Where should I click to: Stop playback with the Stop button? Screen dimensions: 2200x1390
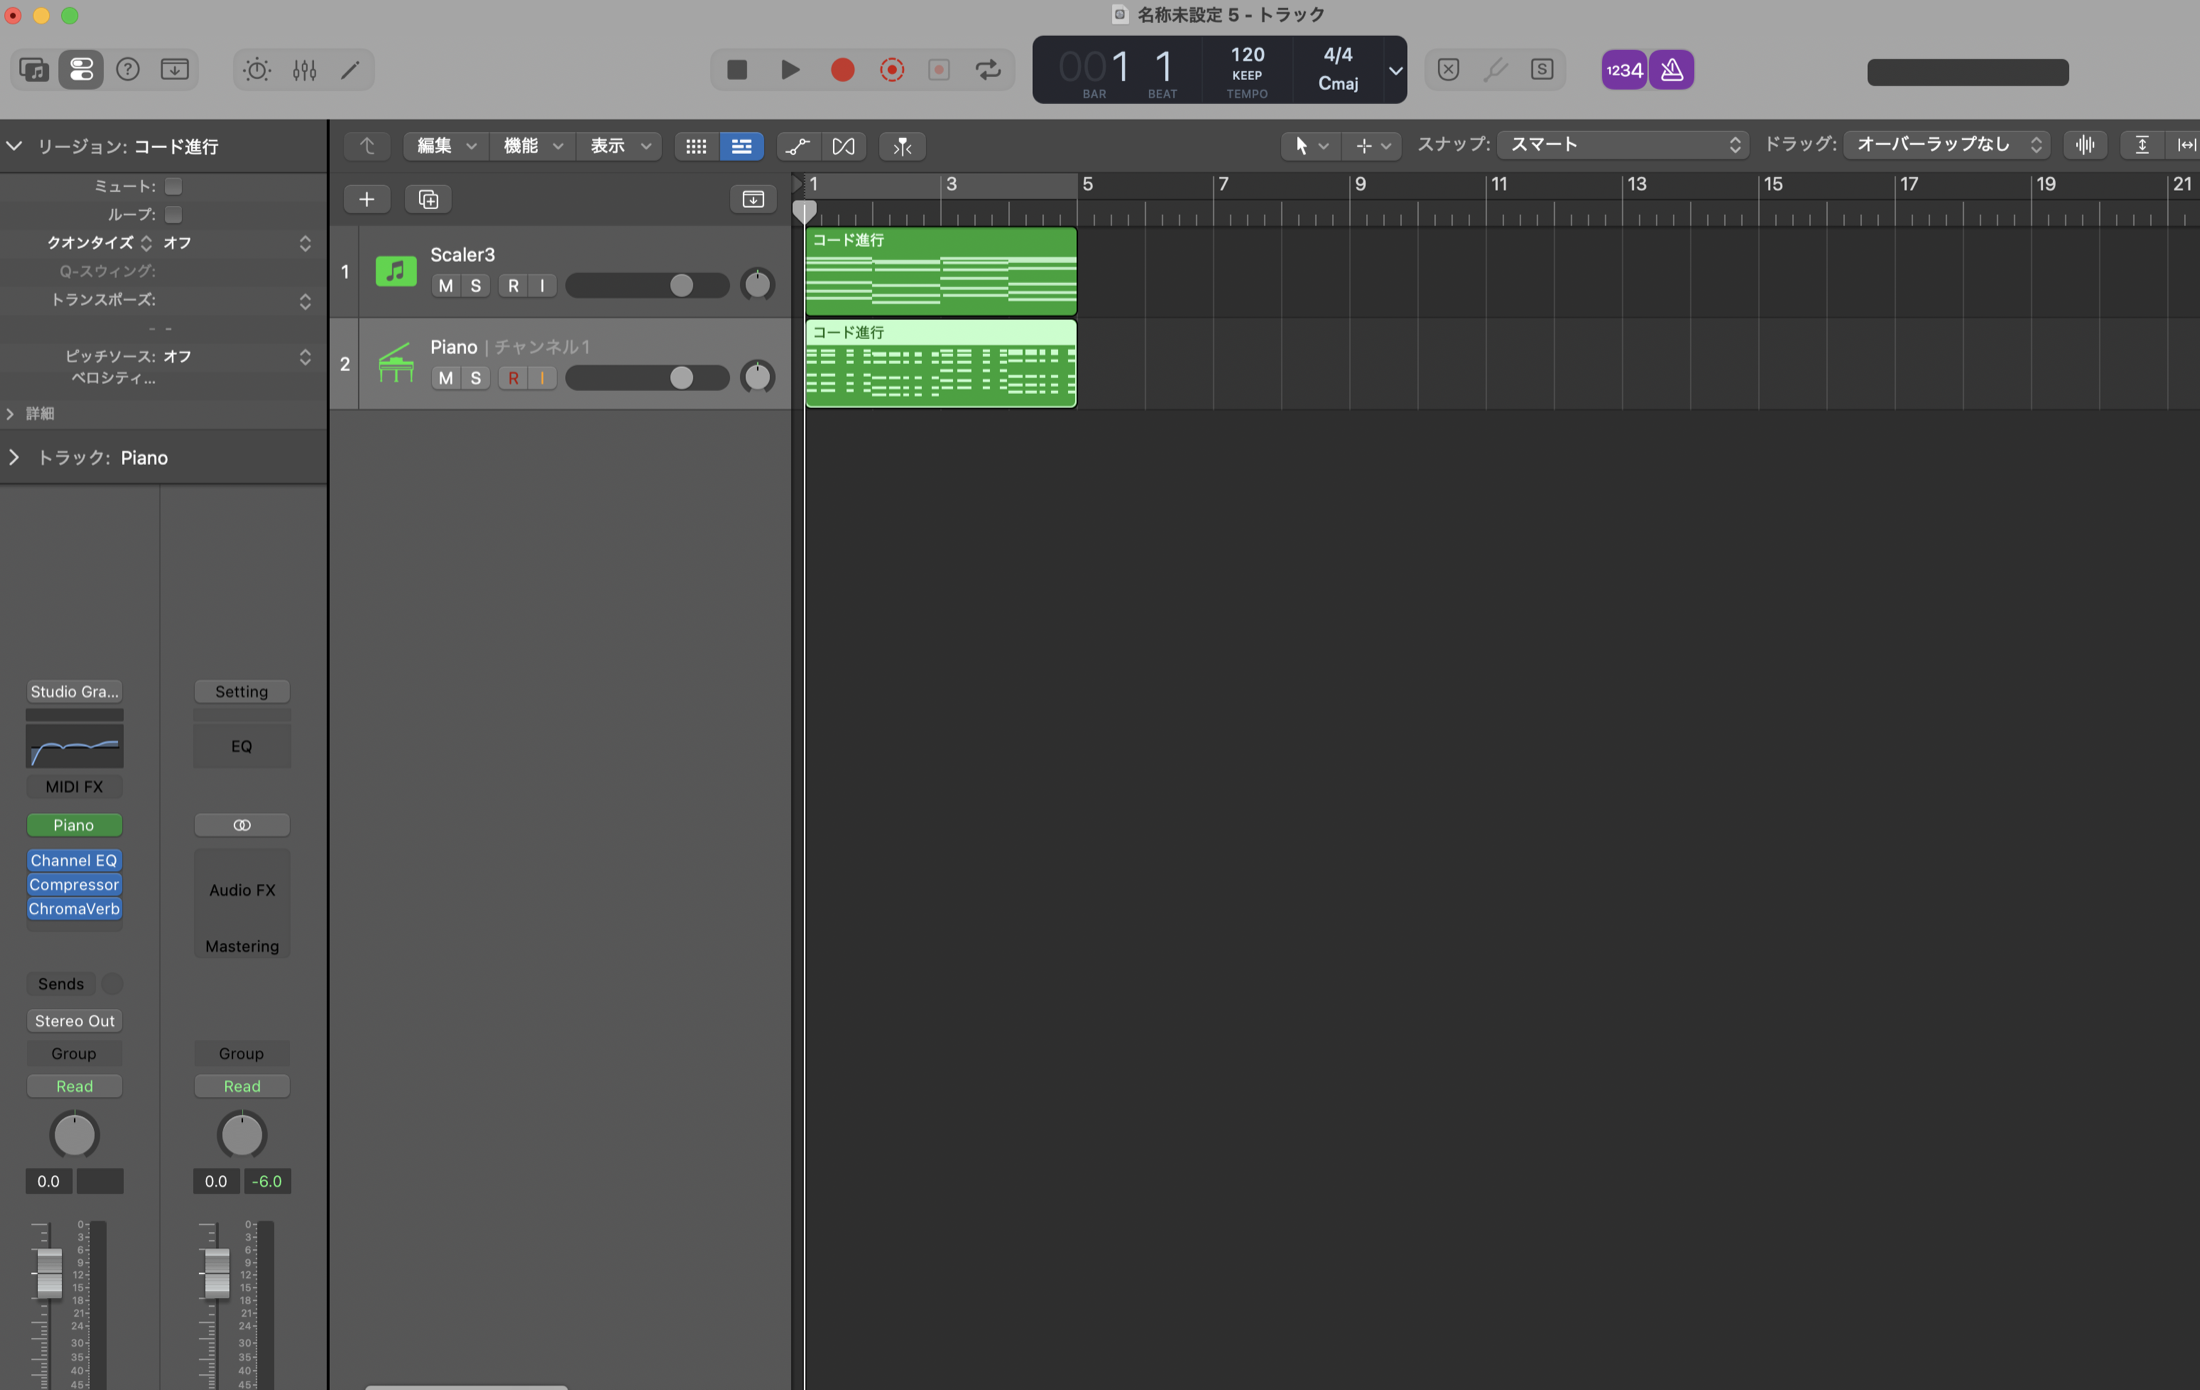(x=737, y=69)
